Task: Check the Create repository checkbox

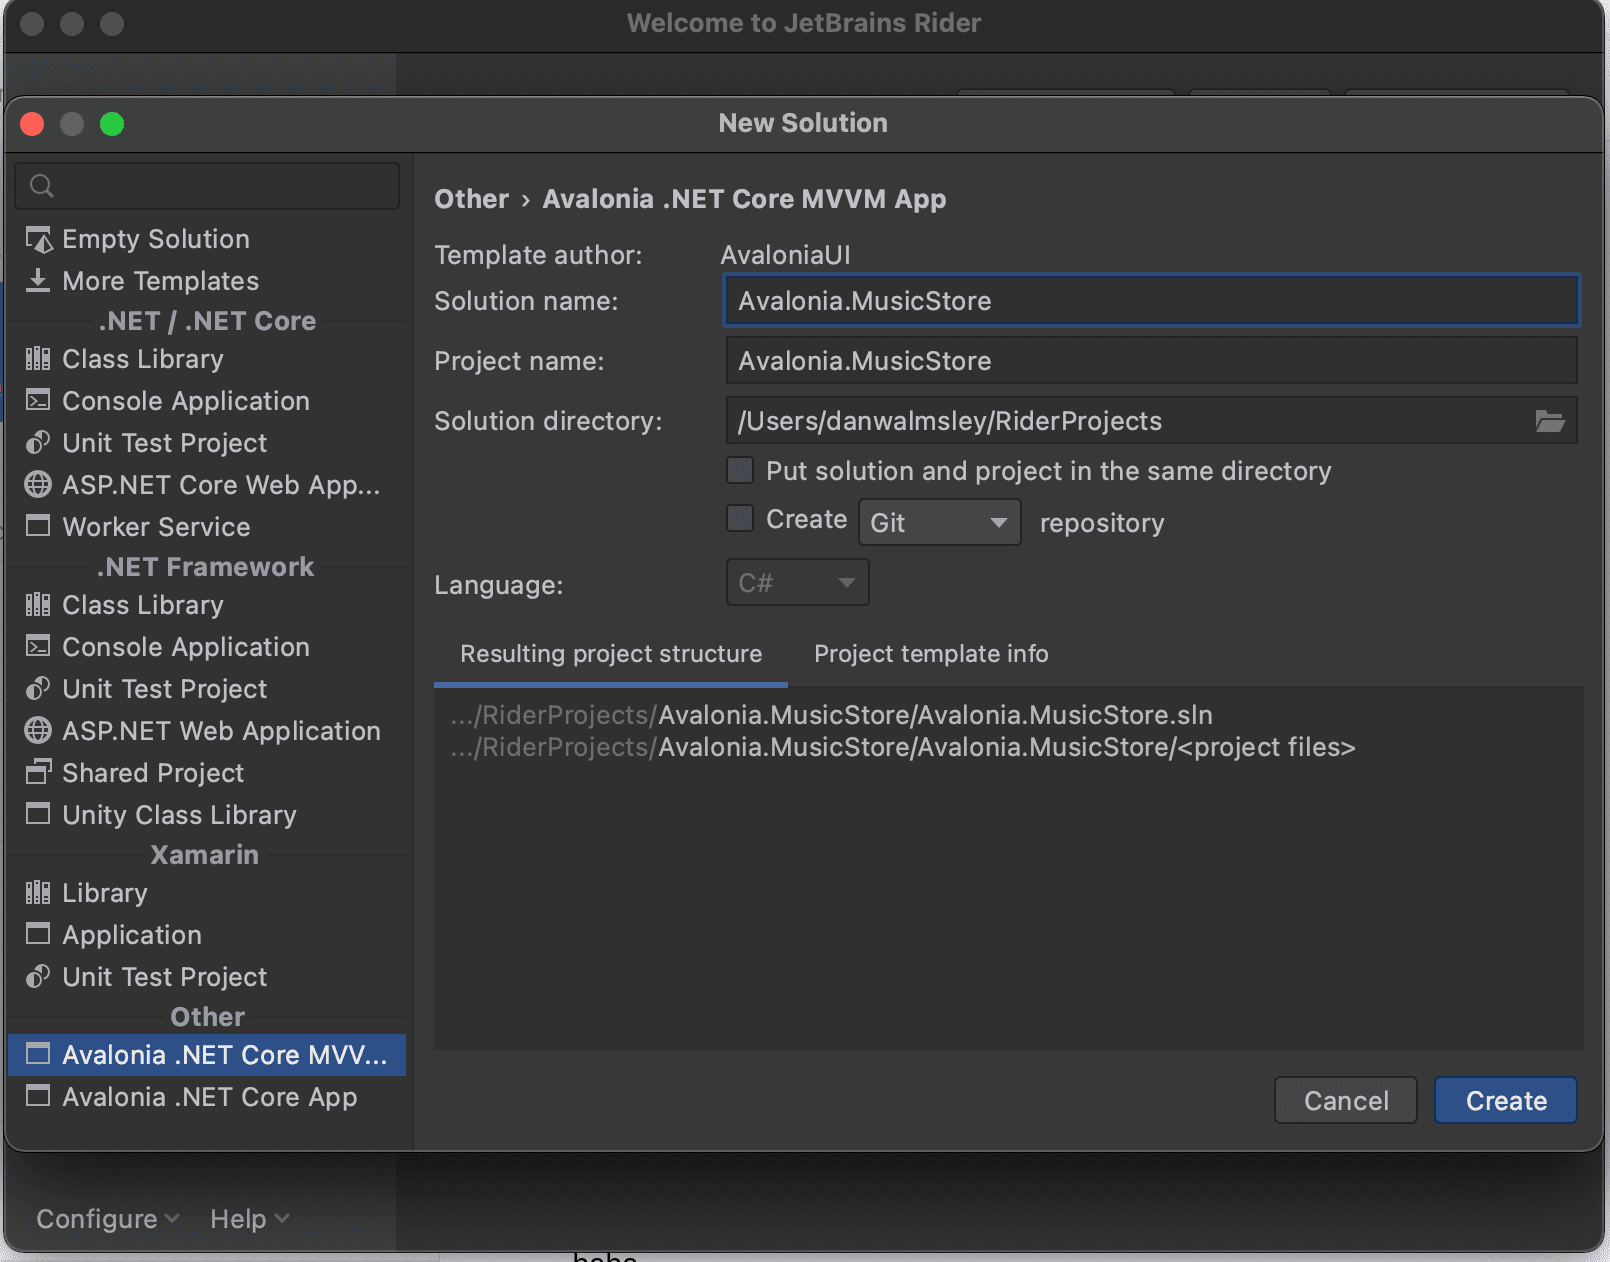Action: tap(740, 519)
